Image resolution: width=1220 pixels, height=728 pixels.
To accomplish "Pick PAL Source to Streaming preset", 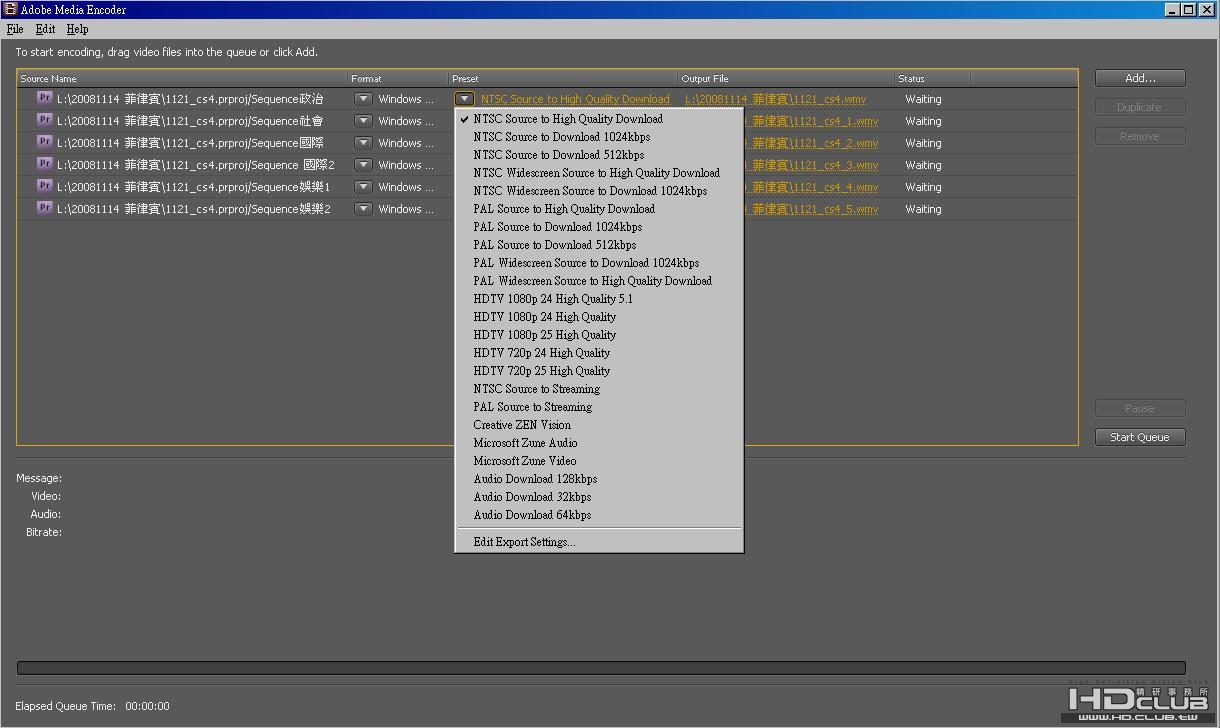I will tap(599, 407).
